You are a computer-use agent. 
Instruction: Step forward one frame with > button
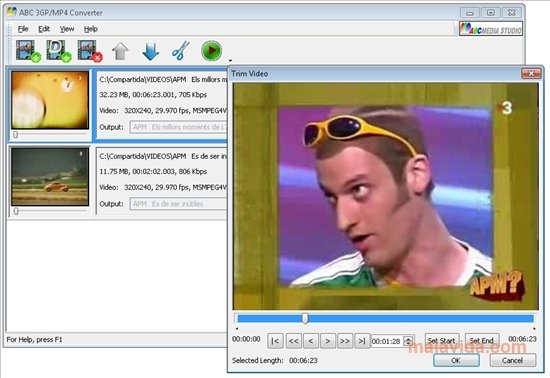(328, 341)
